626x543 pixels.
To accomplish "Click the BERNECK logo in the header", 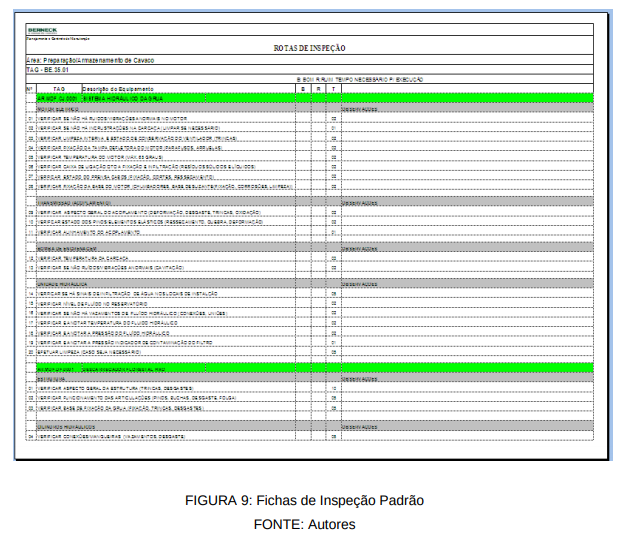I will click(43, 31).
